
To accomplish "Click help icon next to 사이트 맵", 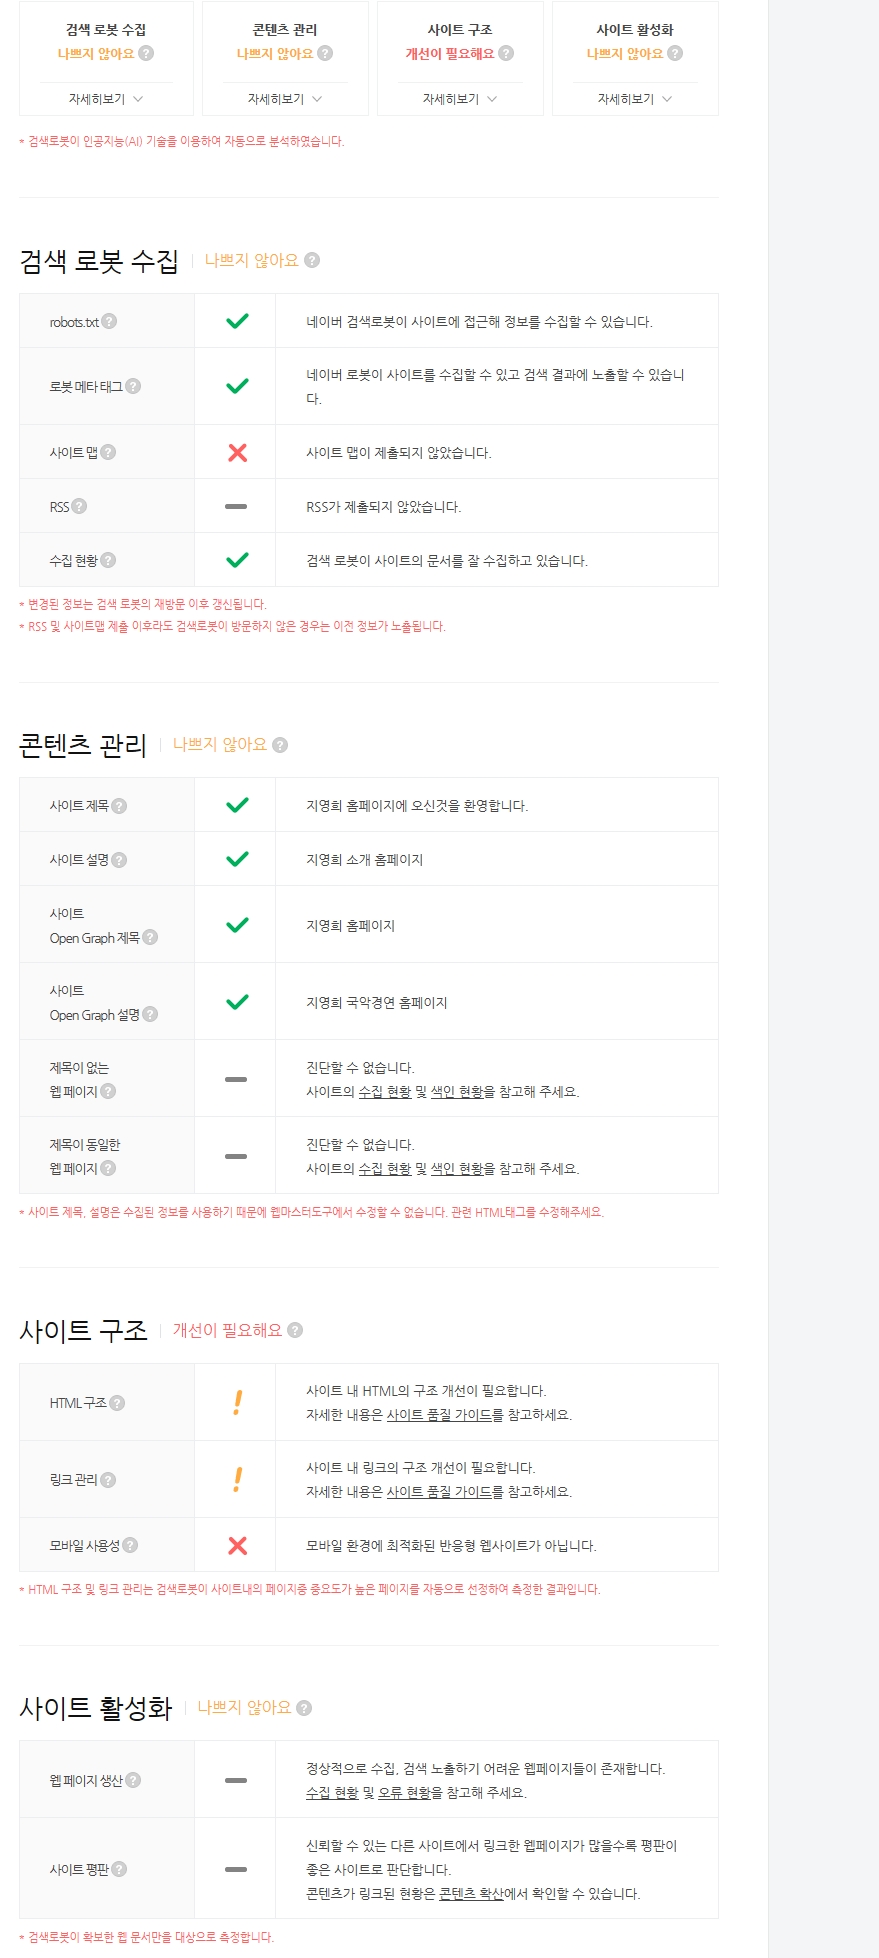I will [108, 452].
